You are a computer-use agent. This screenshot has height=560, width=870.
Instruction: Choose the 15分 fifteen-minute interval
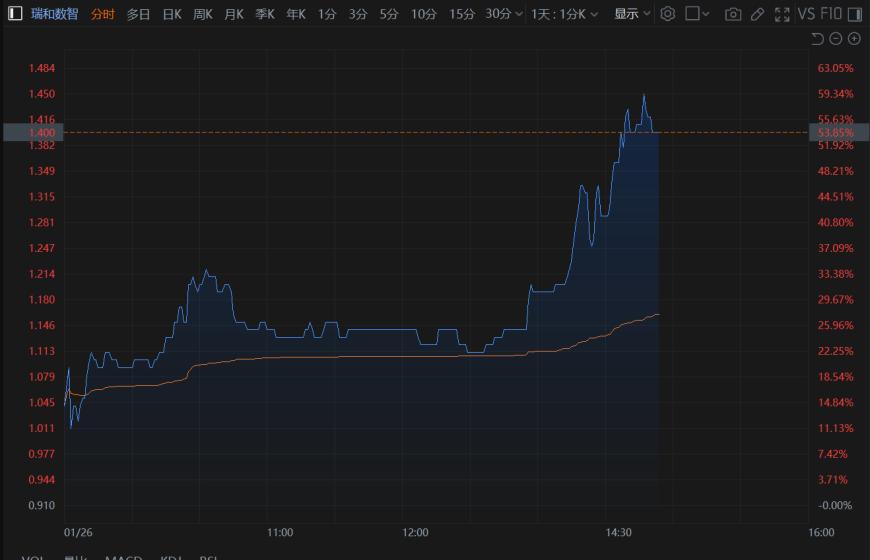coord(462,14)
